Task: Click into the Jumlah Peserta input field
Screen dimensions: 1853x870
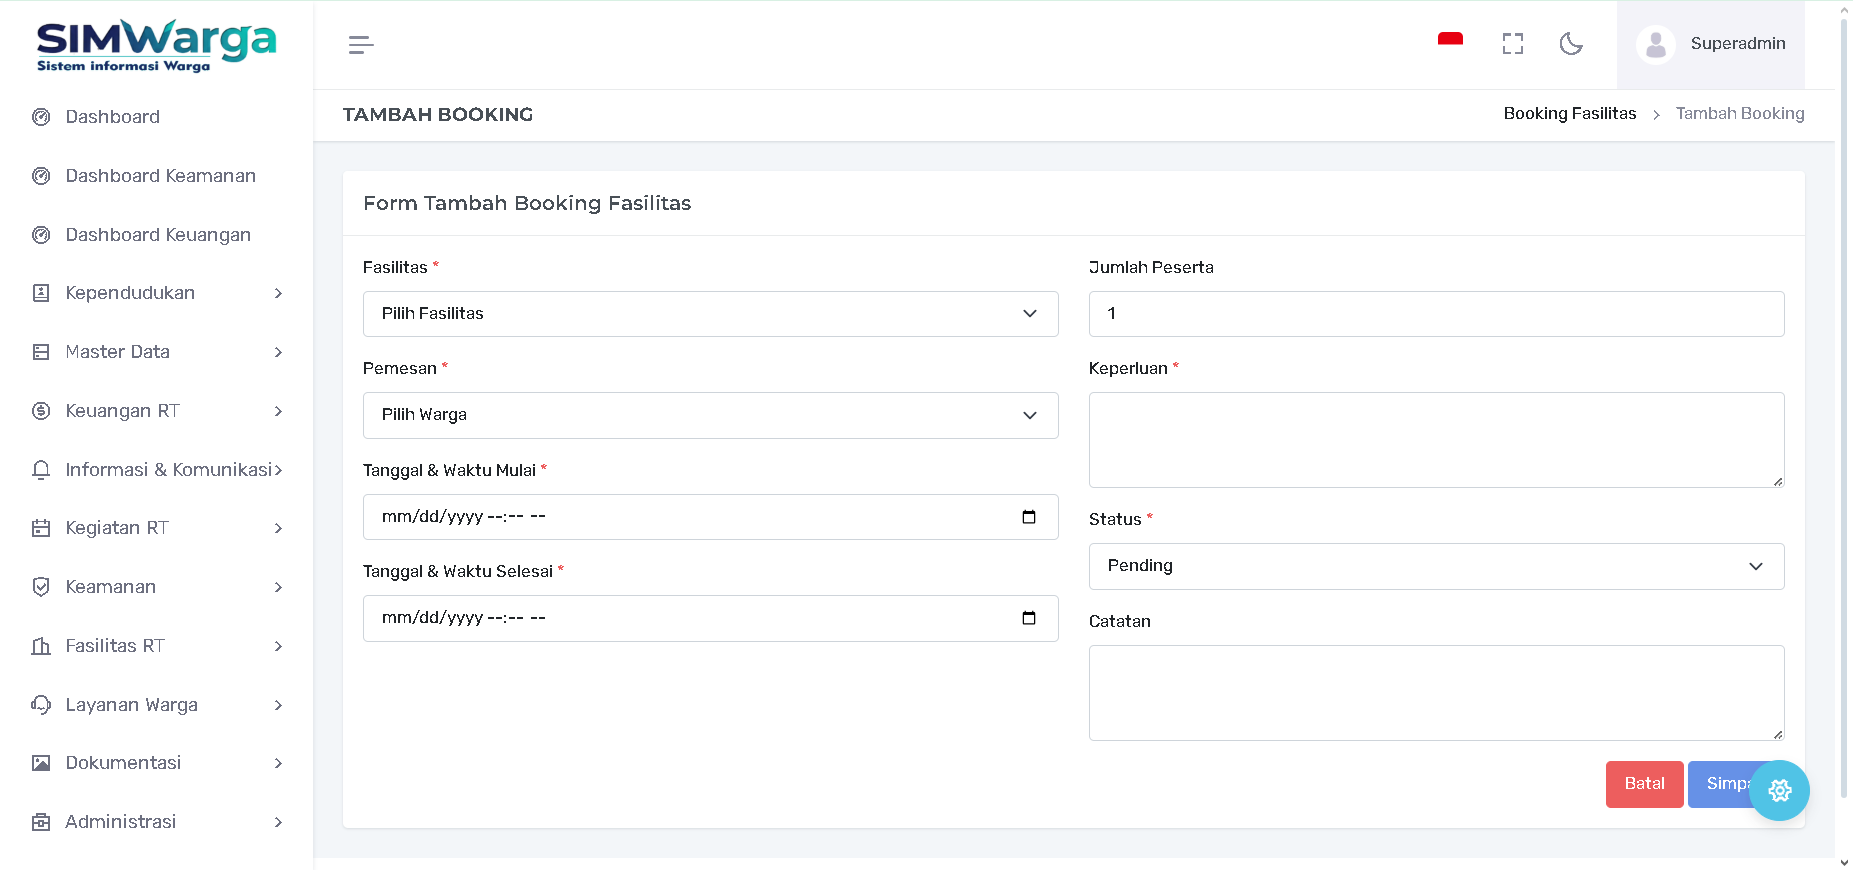Action: 1435,314
